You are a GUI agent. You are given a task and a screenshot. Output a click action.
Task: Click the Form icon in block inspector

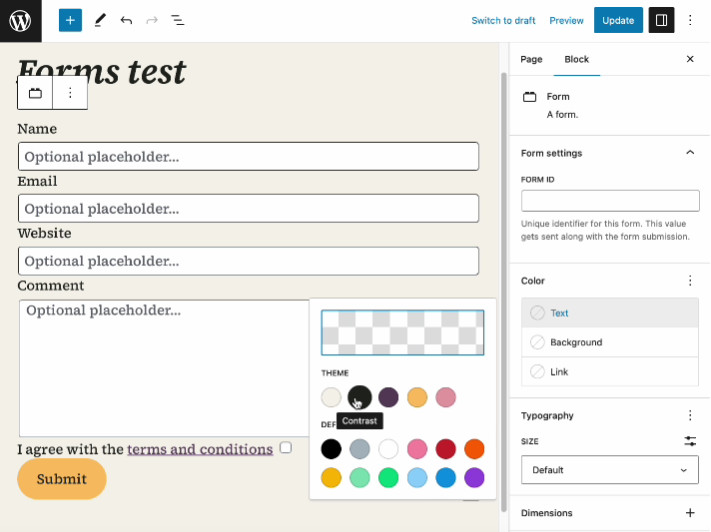pyautogui.click(x=529, y=97)
